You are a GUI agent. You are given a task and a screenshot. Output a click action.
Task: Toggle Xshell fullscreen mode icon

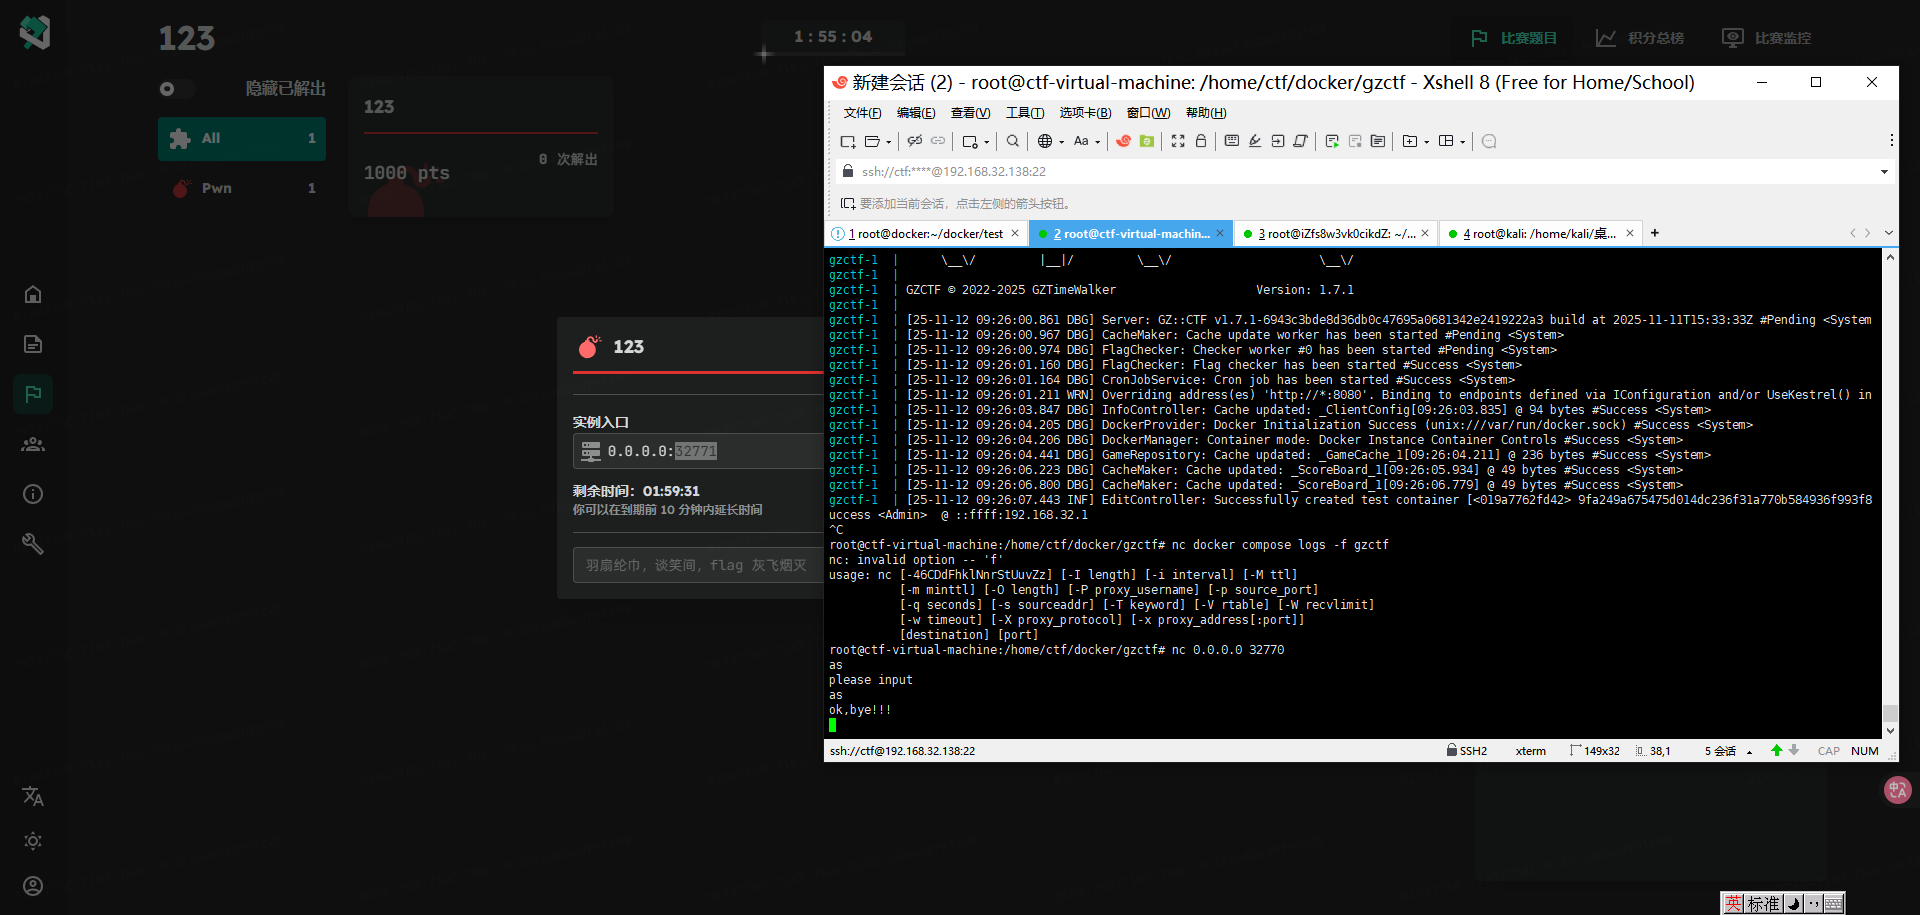click(1178, 141)
